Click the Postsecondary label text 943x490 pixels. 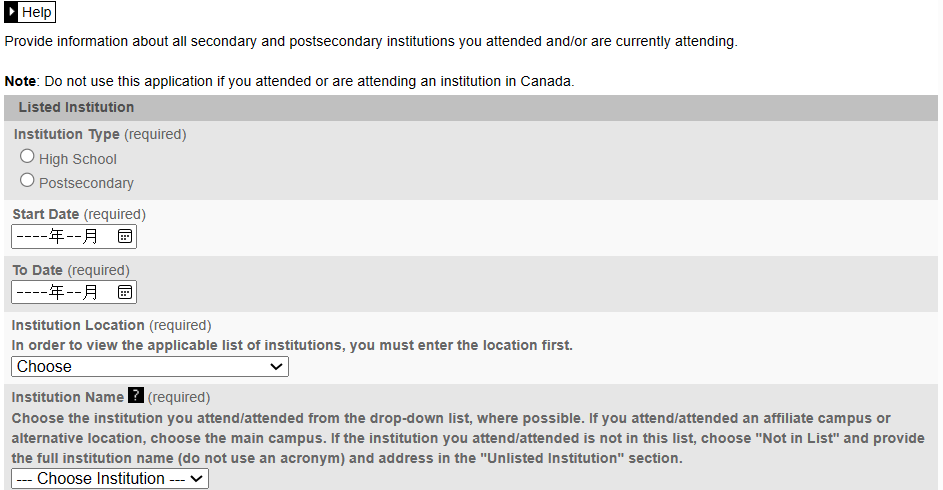pos(86,183)
